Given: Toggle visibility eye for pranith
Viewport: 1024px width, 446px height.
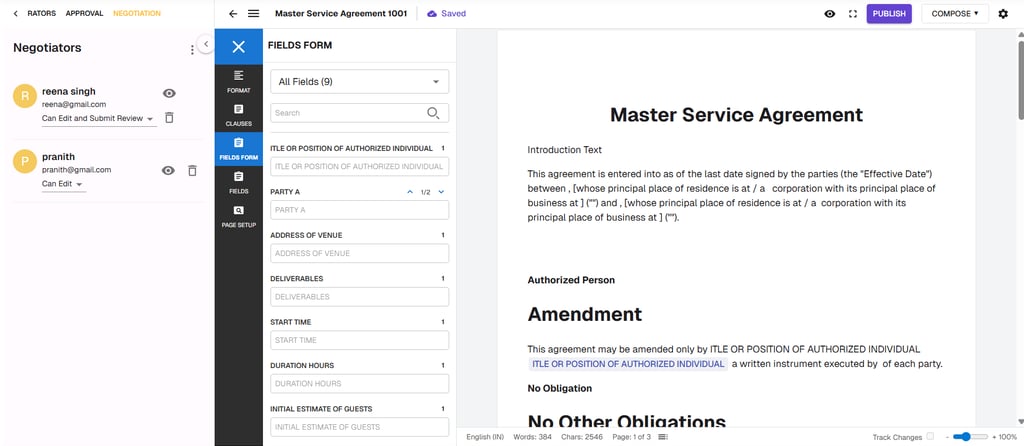Looking at the screenshot, I should click(168, 170).
